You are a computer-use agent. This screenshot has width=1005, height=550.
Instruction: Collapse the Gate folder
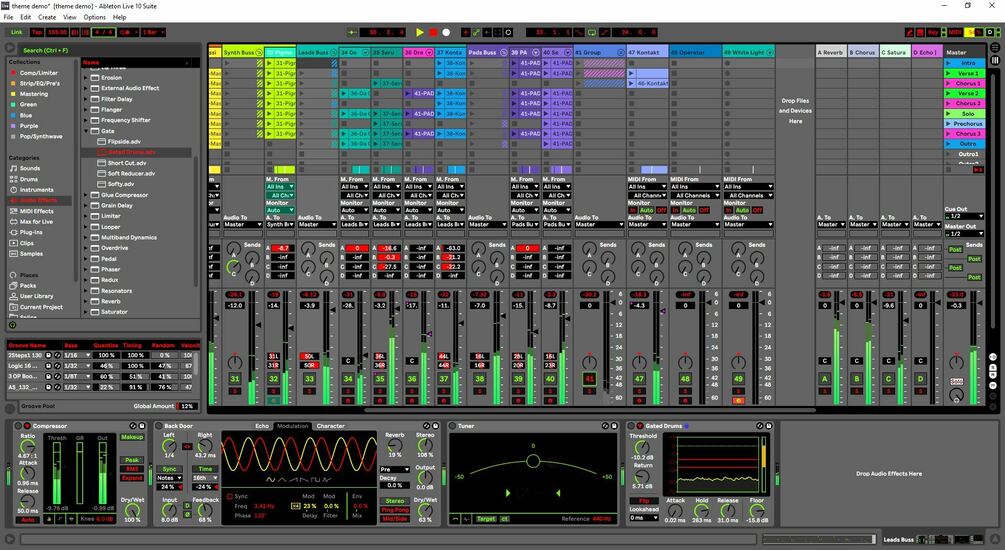tap(86, 131)
